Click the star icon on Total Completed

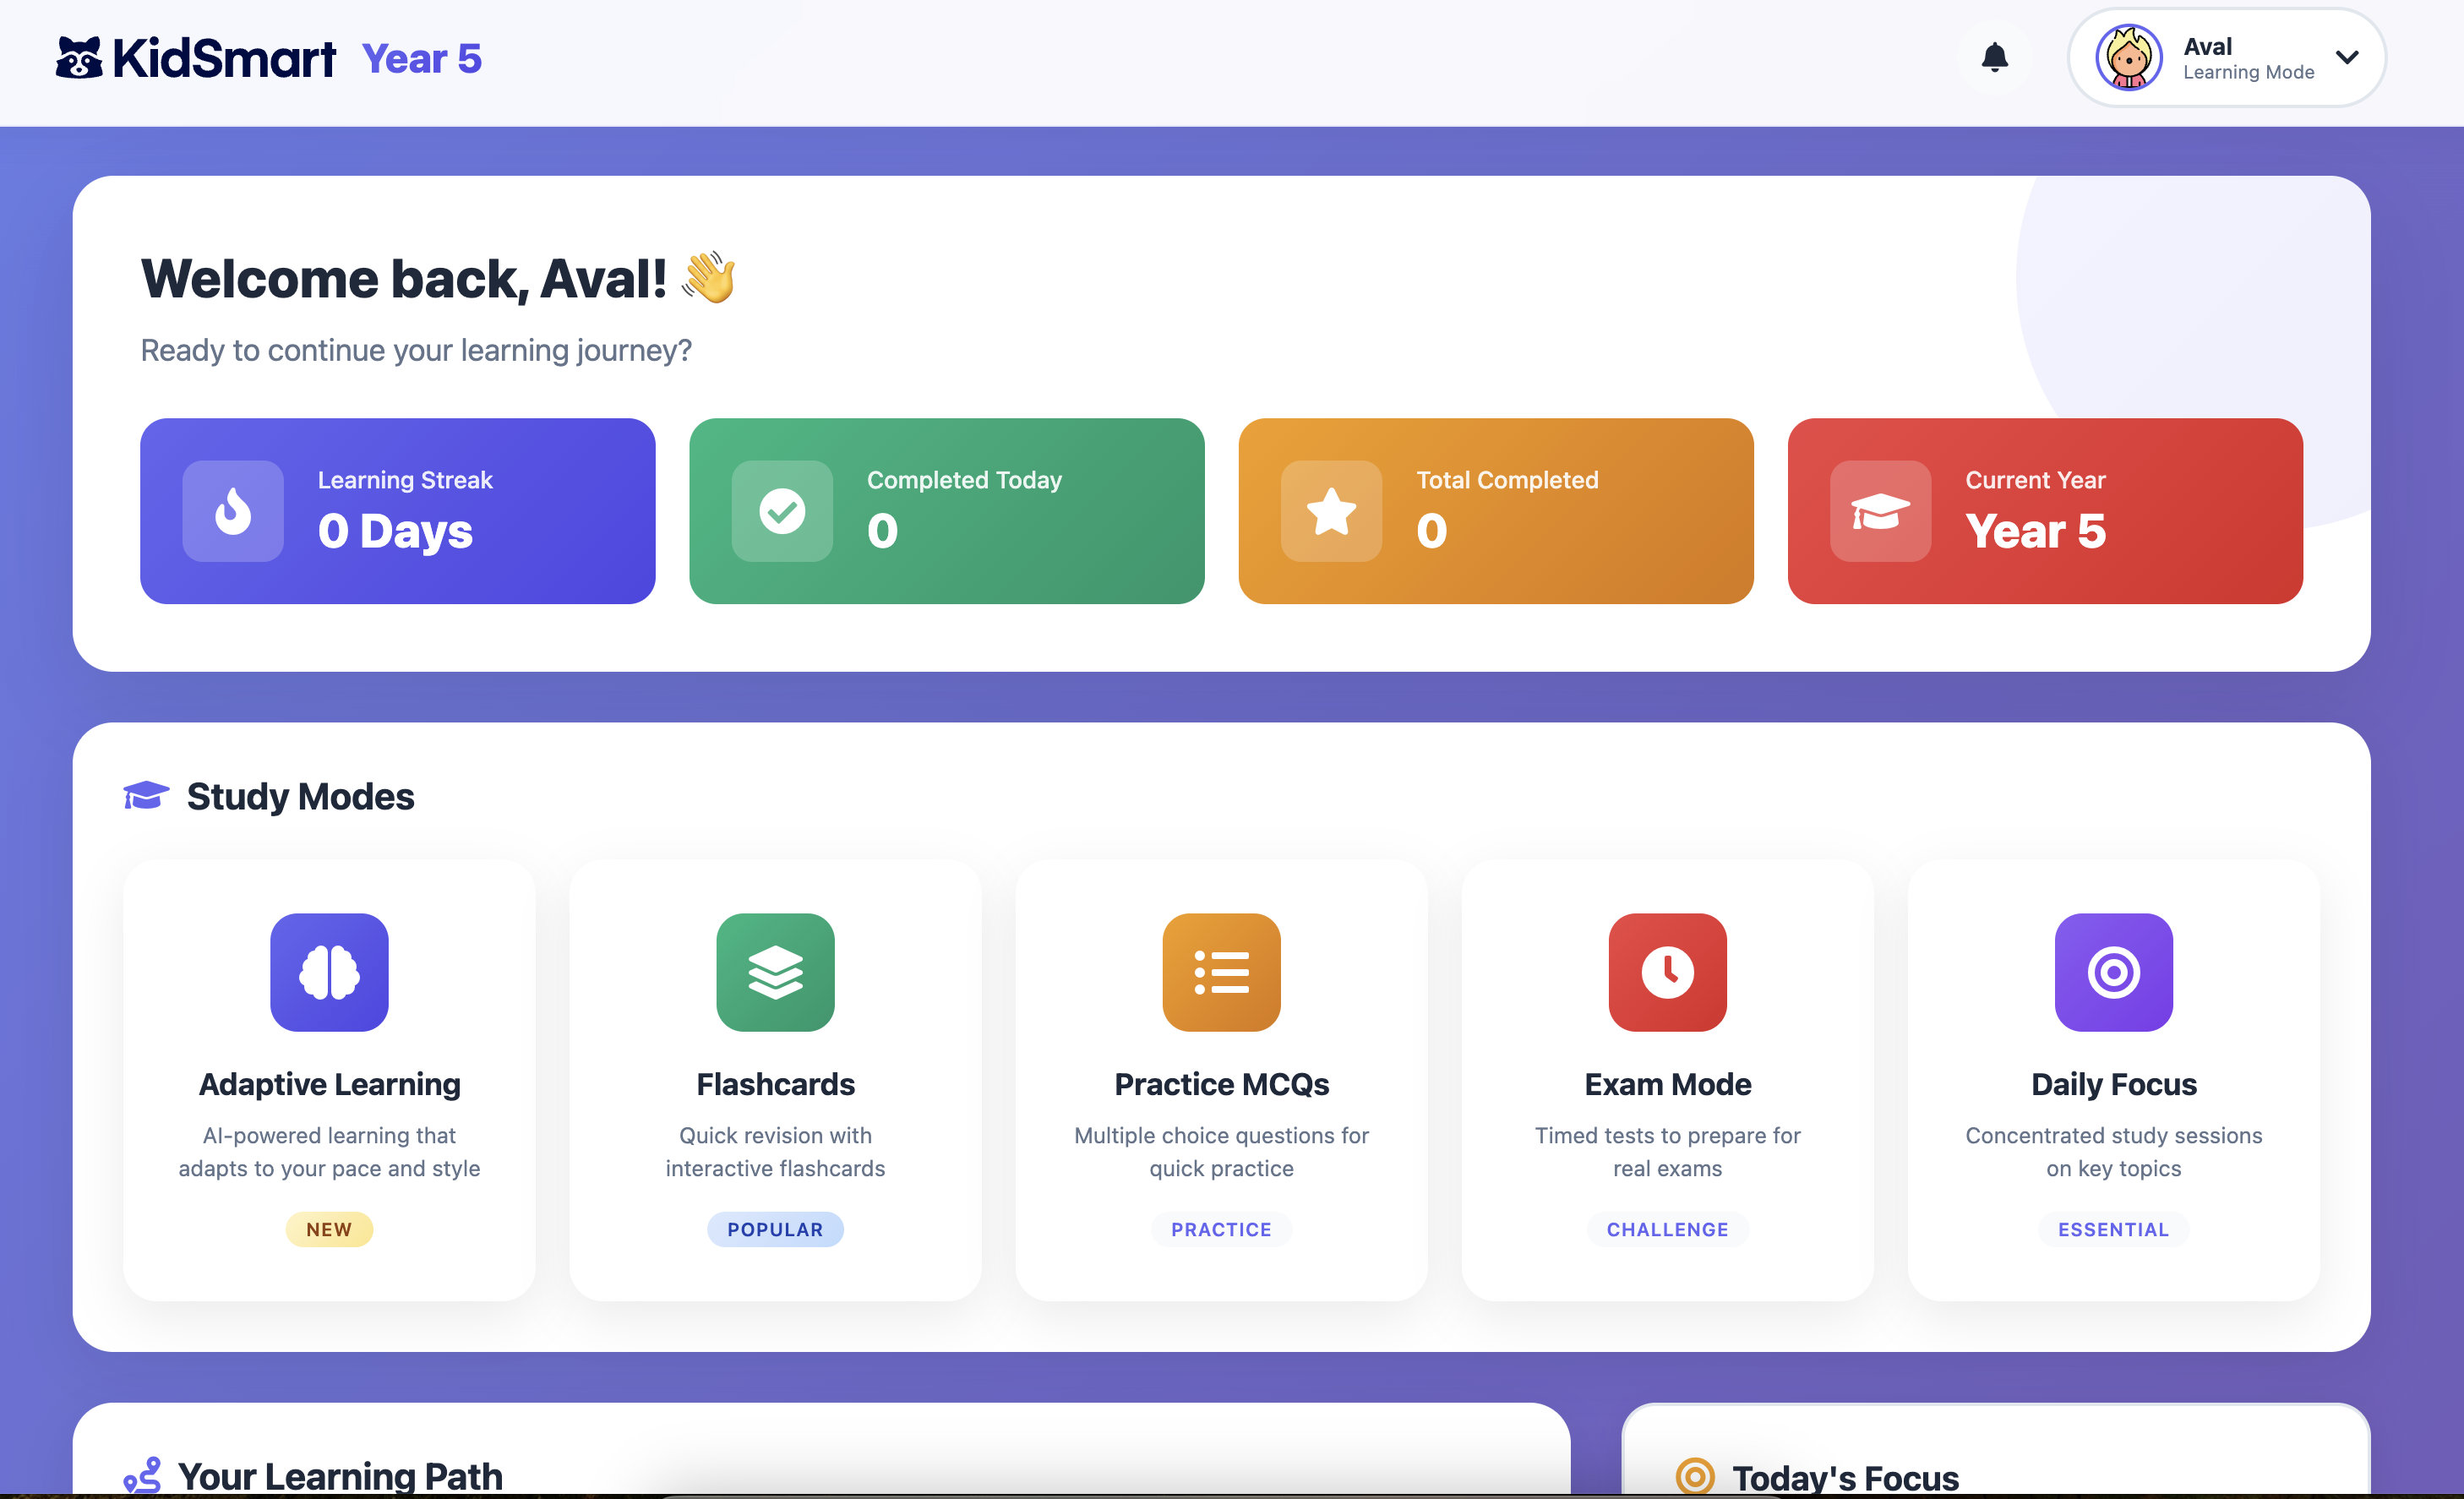(1332, 511)
